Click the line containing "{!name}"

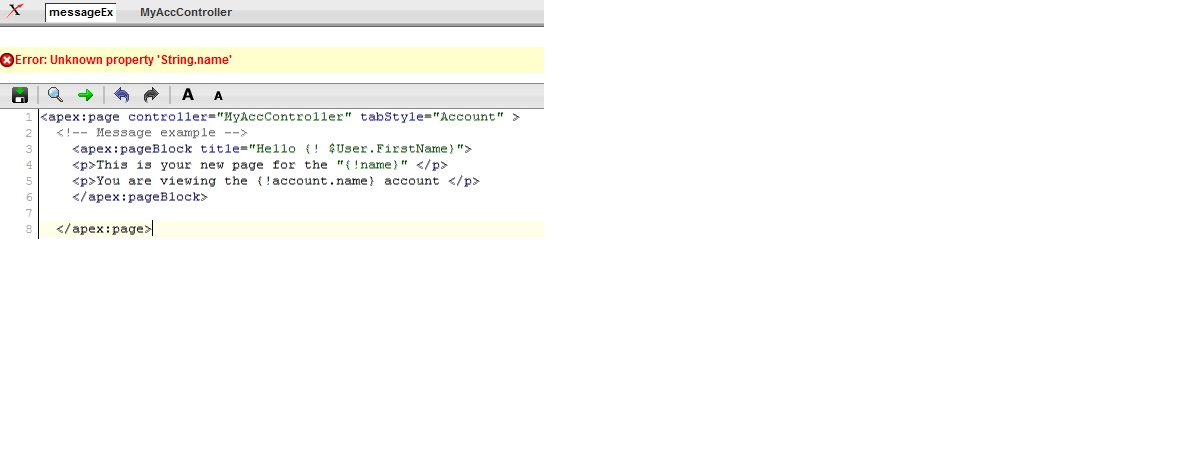[260, 165]
